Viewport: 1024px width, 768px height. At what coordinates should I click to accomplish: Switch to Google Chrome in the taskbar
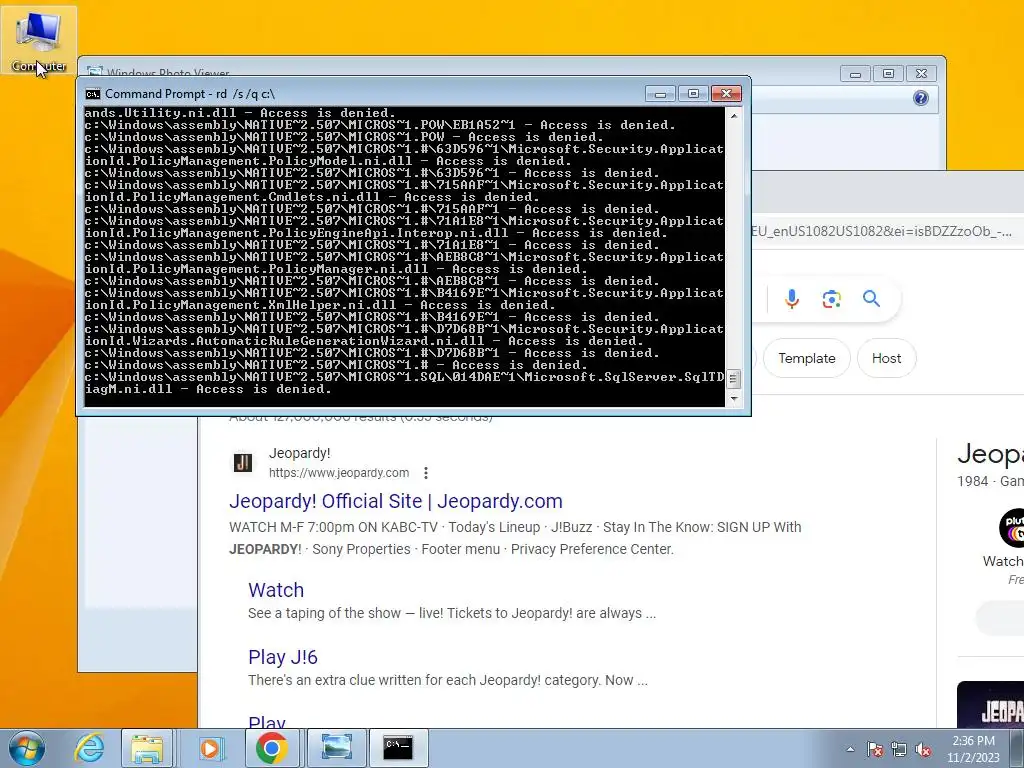(272, 748)
